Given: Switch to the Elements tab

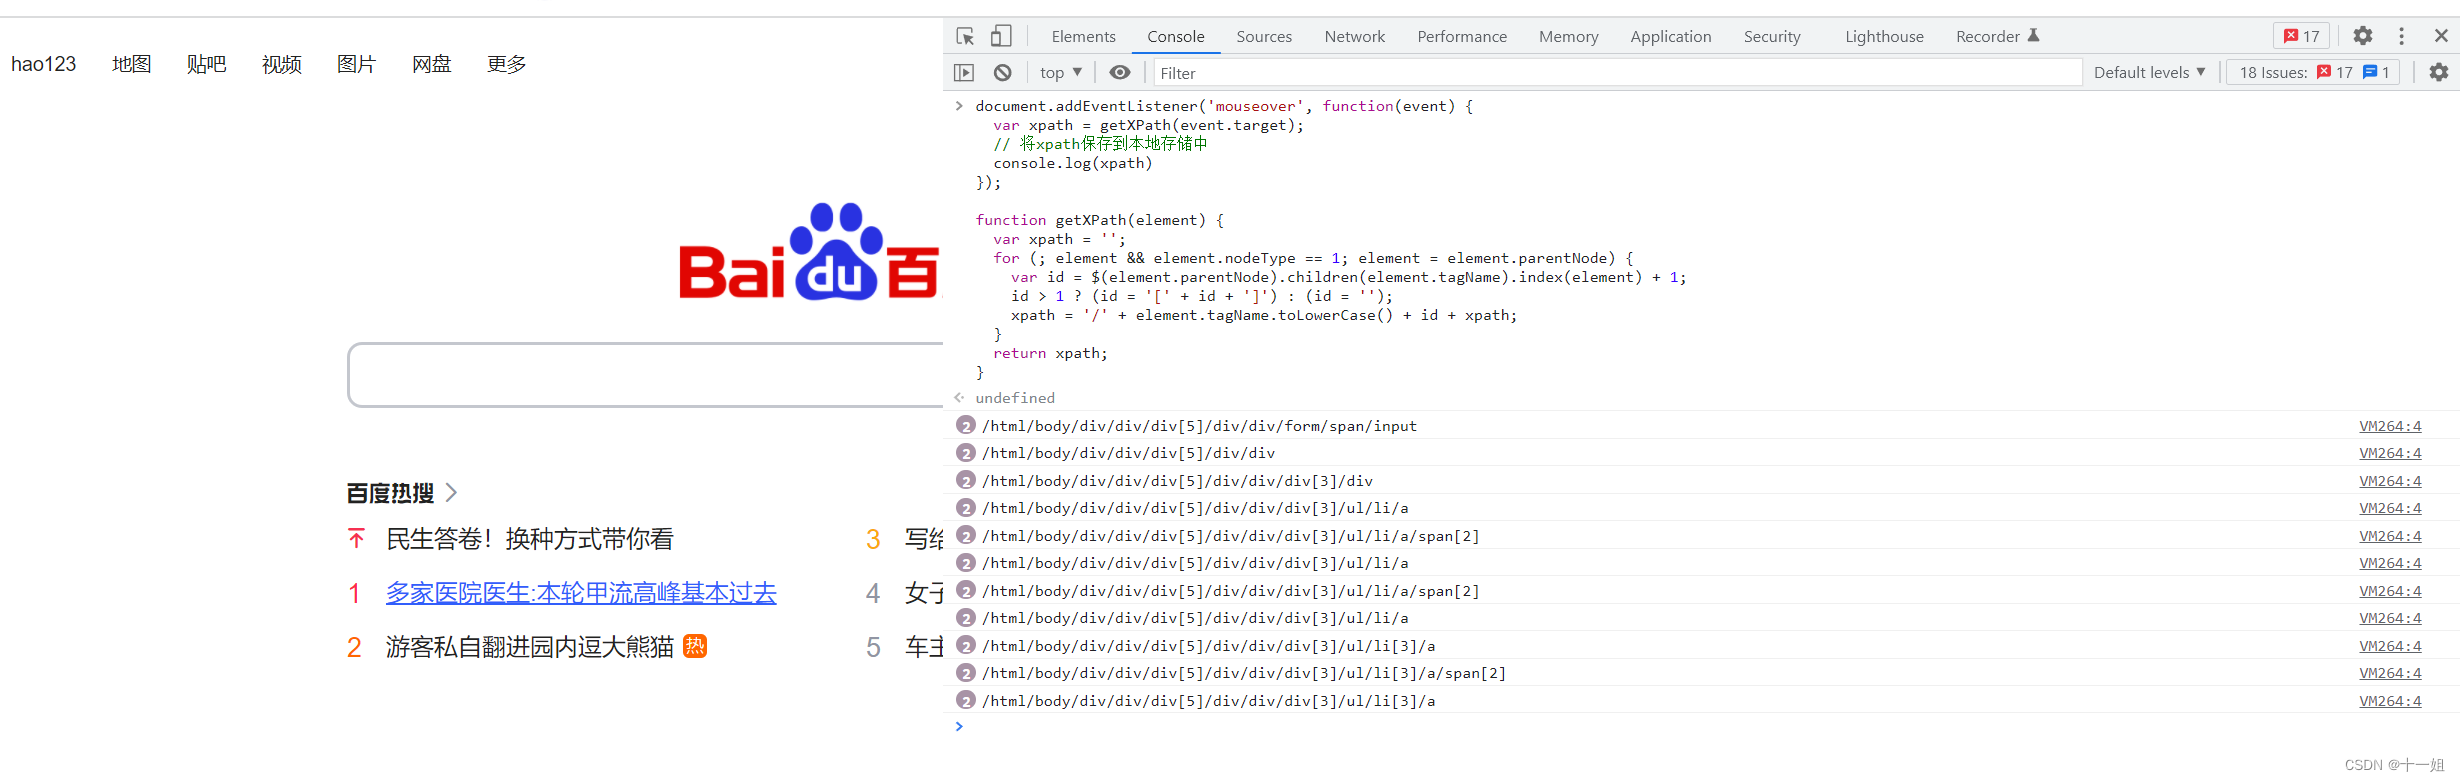Looking at the screenshot, I should pos(1083,36).
